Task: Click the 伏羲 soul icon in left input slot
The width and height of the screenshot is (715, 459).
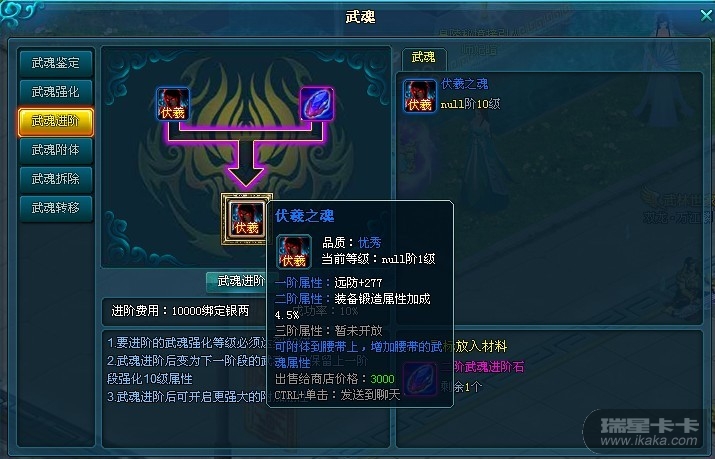Action: [x=173, y=104]
